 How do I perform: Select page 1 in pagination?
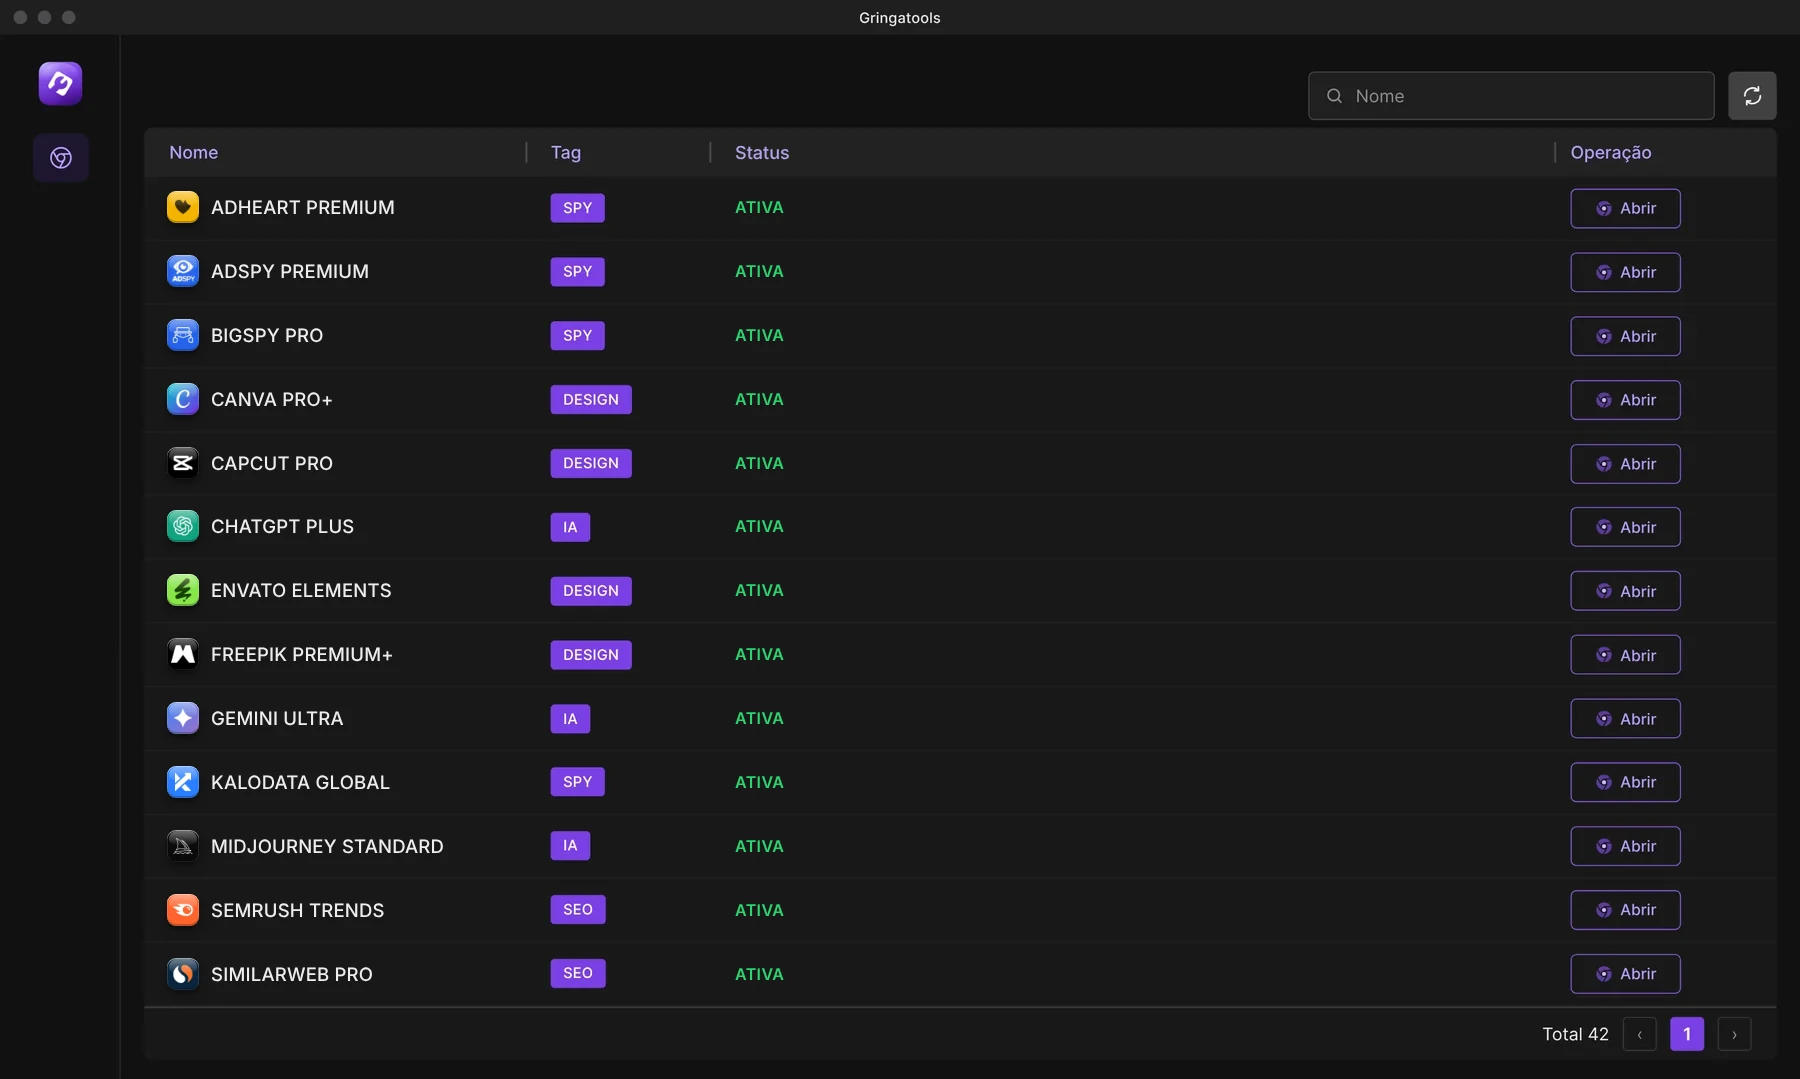tap(1687, 1034)
